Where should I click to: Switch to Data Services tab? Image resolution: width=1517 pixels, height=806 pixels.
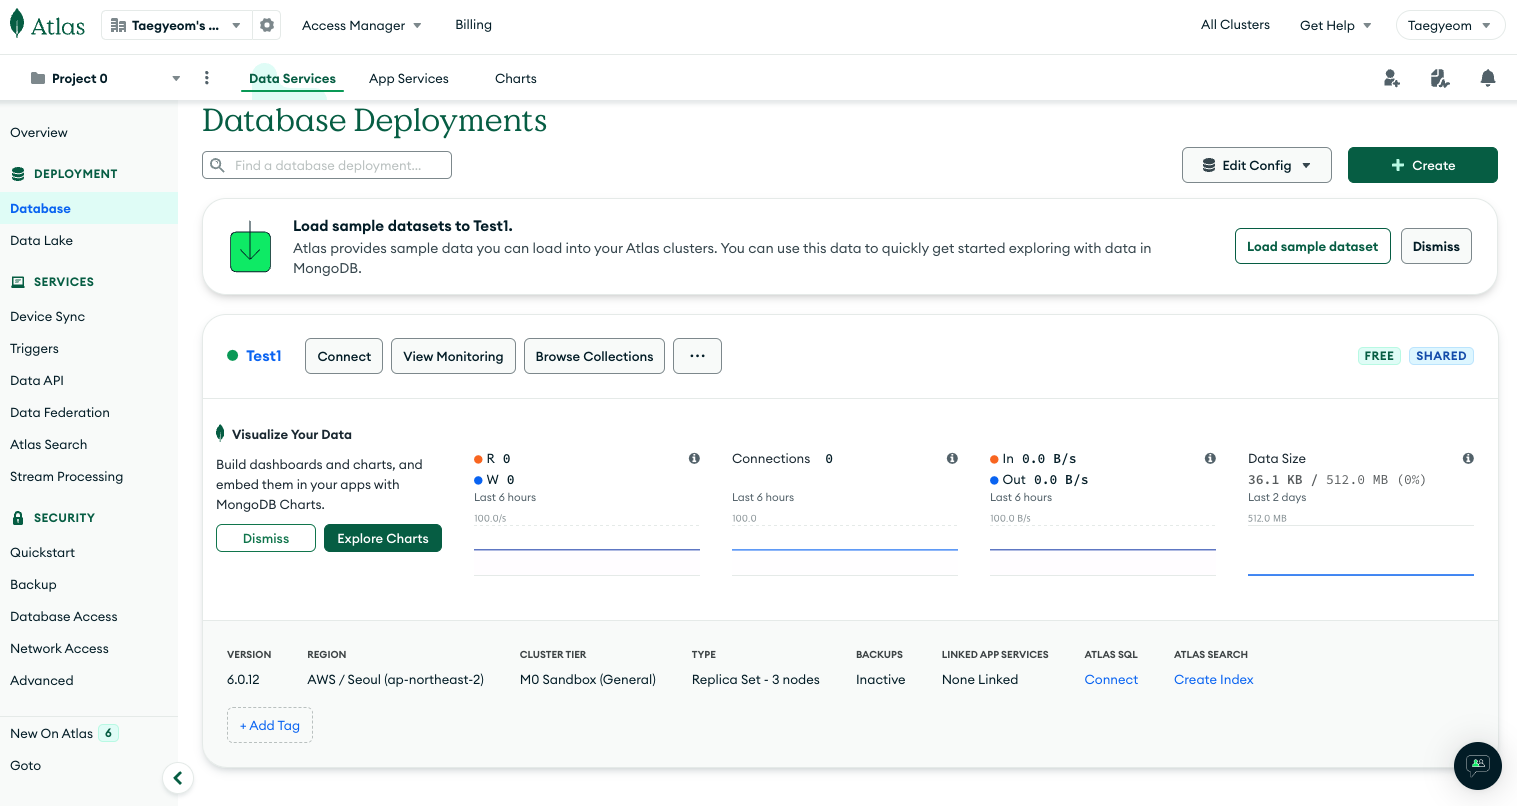(x=292, y=78)
